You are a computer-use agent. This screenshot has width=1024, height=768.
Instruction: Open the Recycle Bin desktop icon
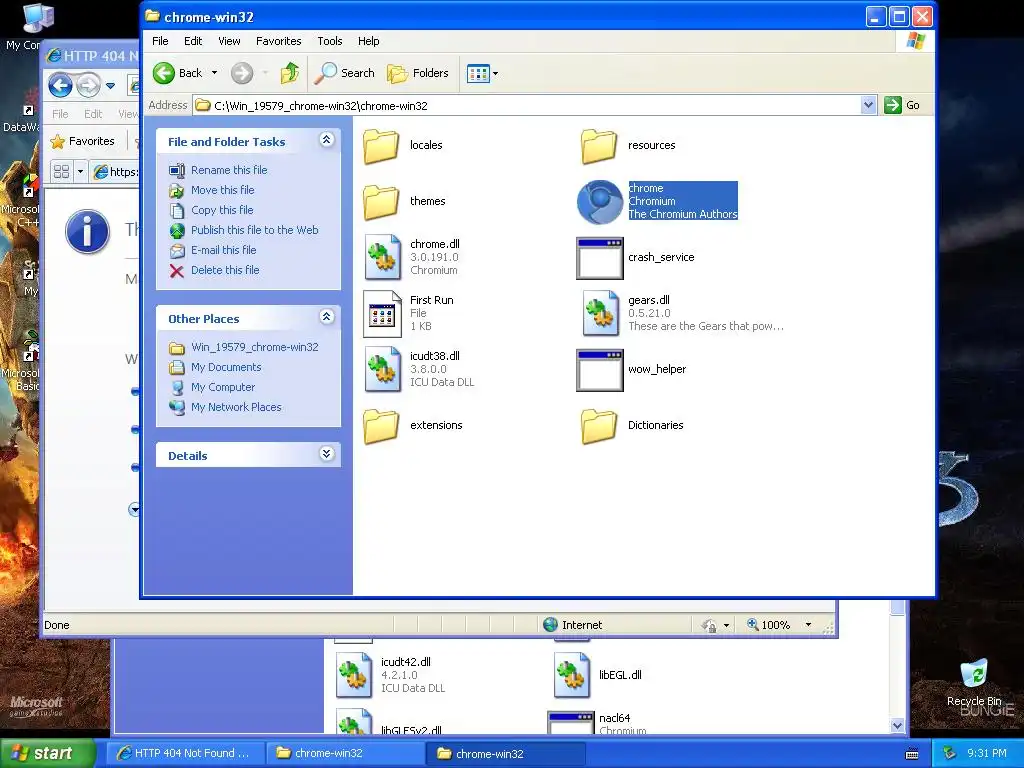point(974,682)
